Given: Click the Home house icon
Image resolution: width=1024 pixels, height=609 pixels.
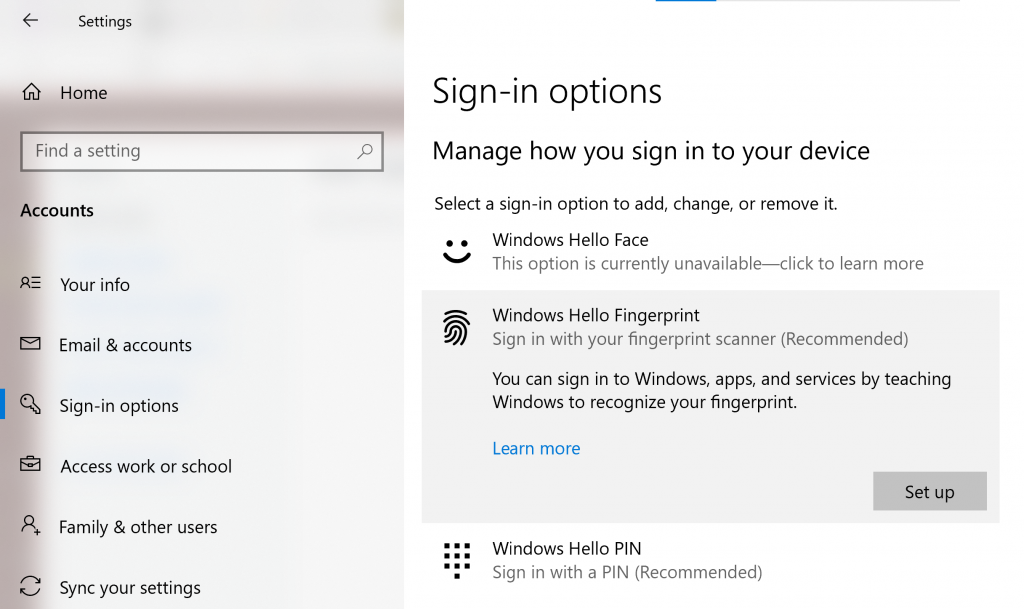Looking at the screenshot, I should (x=31, y=92).
